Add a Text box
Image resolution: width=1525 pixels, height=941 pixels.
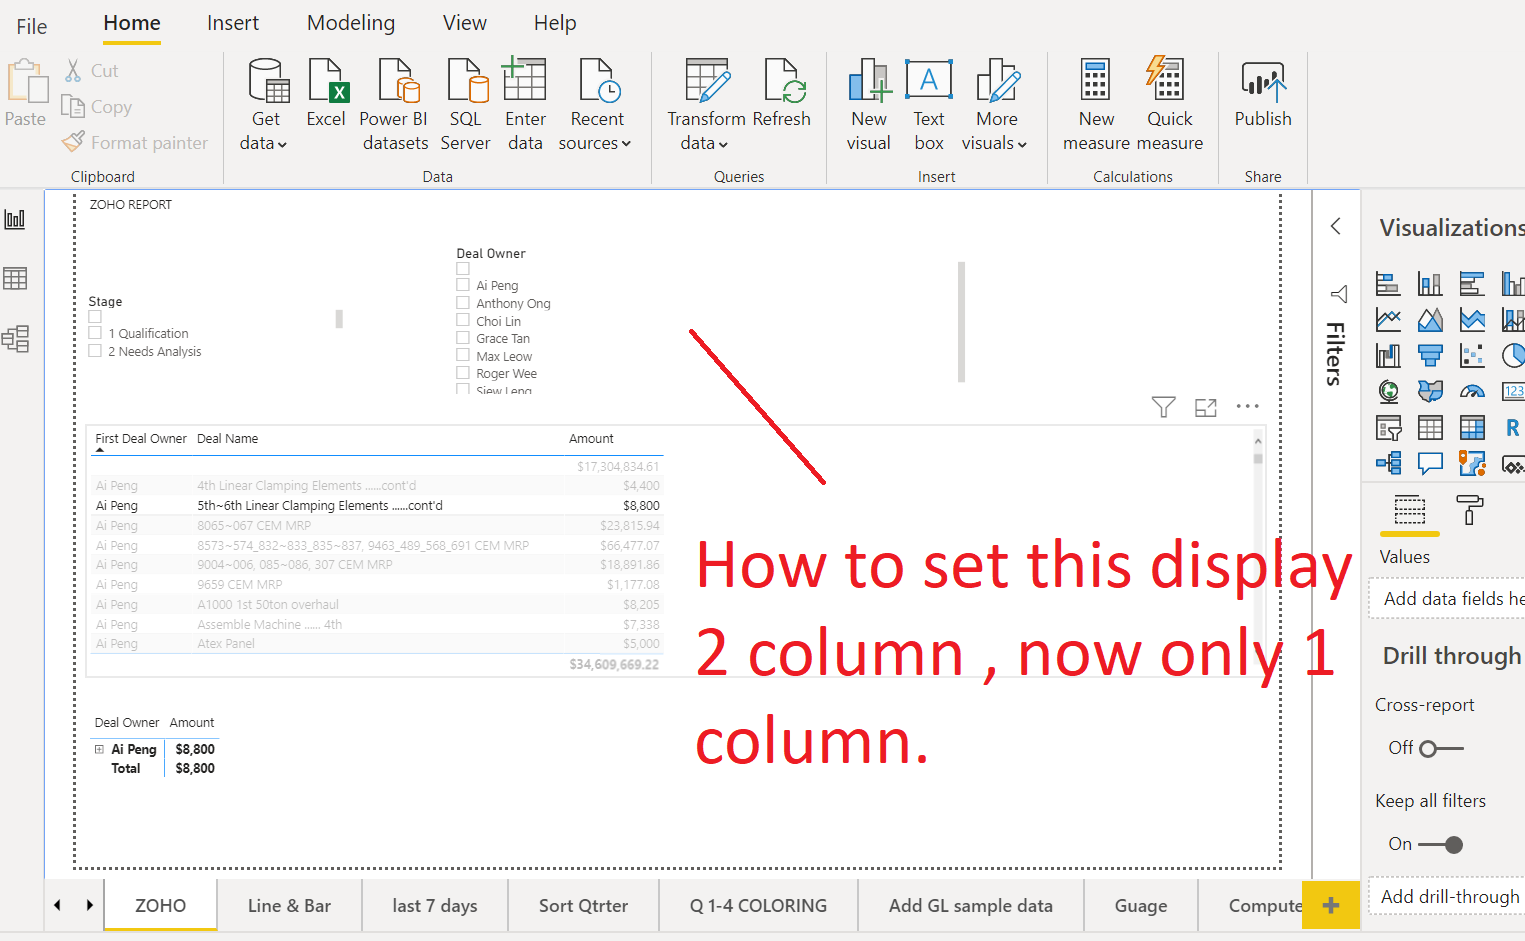click(x=929, y=105)
